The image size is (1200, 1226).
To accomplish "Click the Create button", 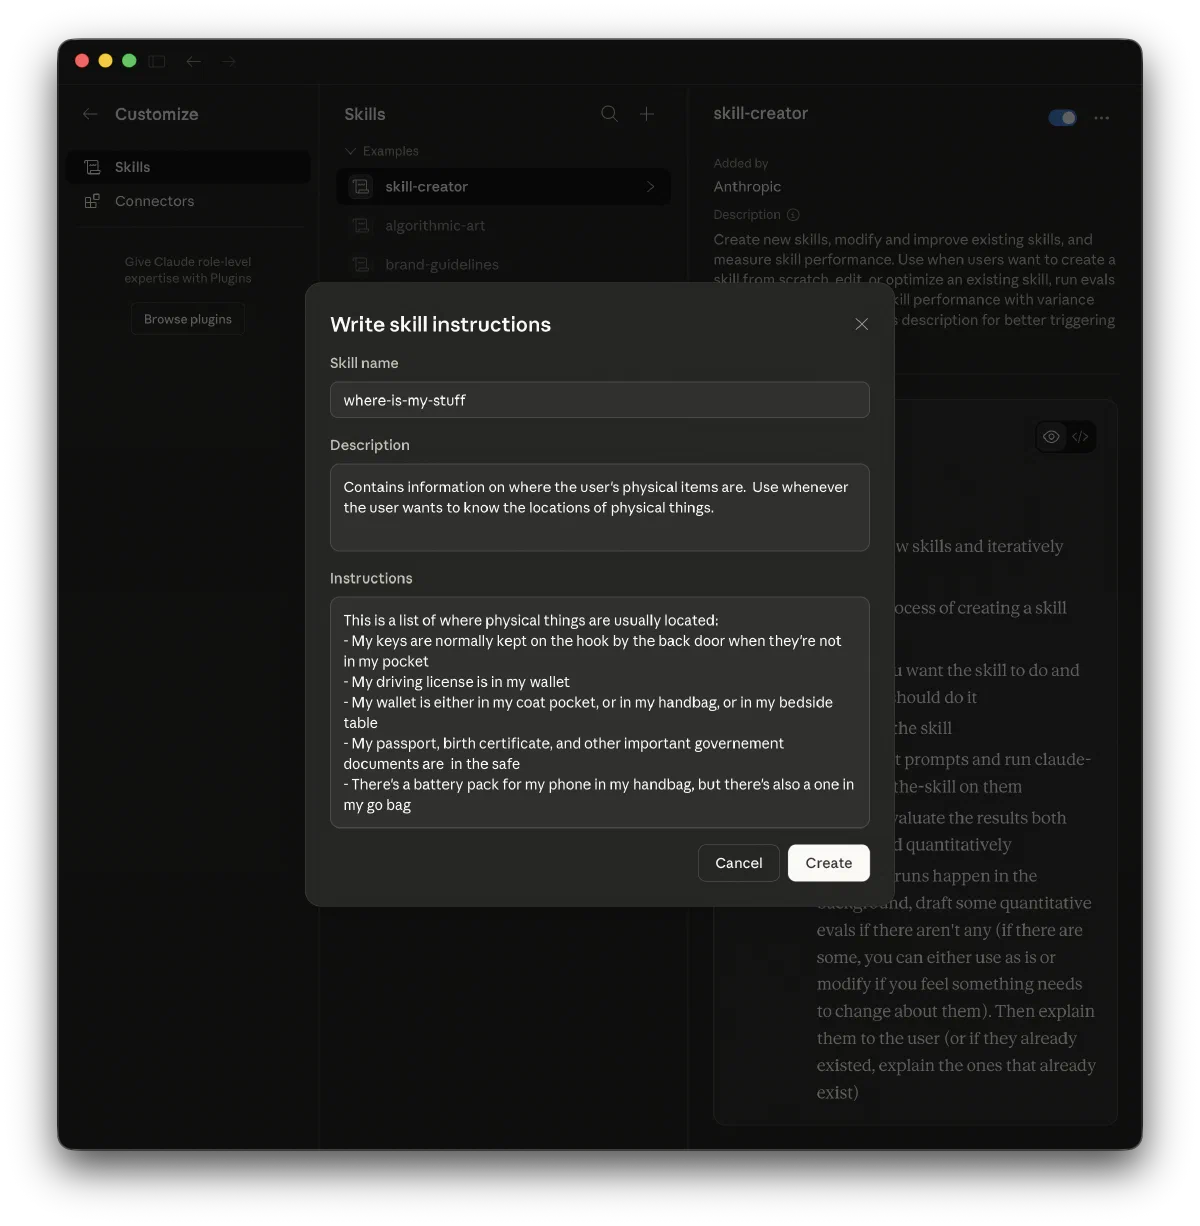I will [828, 863].
